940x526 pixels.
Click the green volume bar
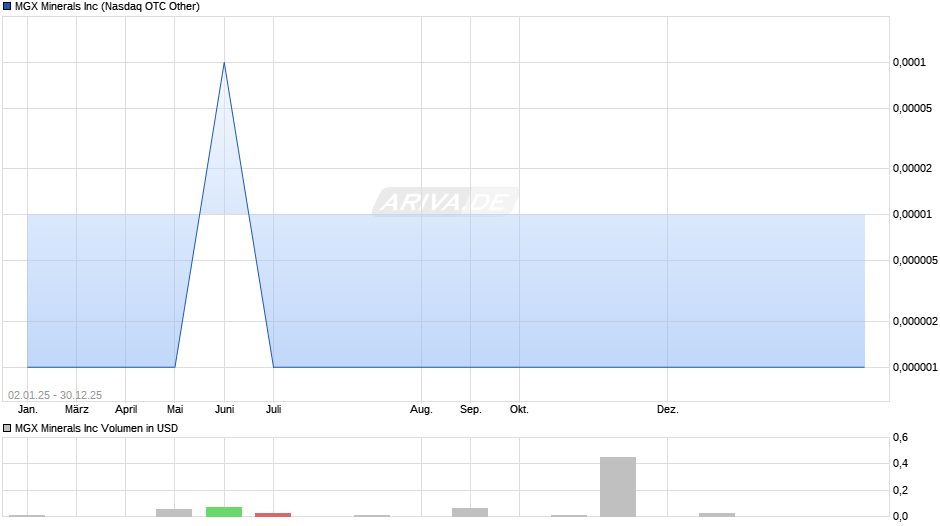point(224,512)
